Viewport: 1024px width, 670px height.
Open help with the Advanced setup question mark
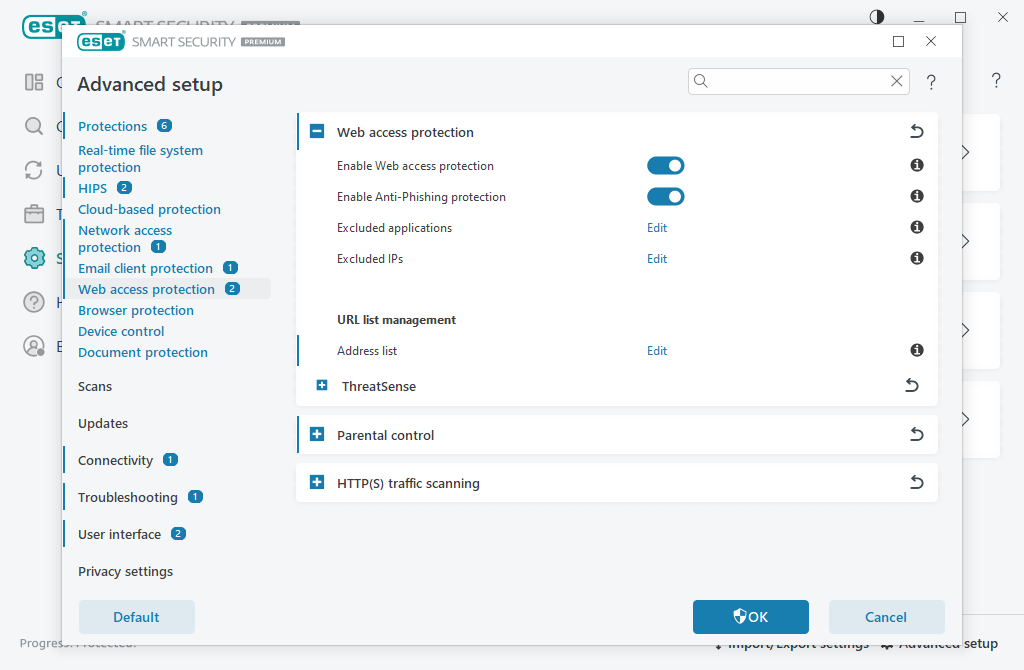click(931, 82)
